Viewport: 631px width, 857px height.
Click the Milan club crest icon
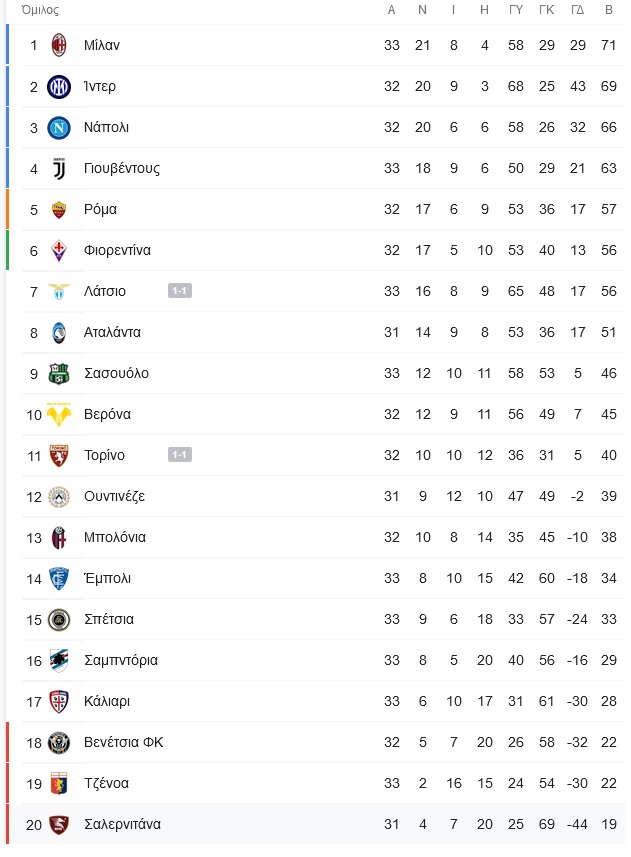click(59, 45)
